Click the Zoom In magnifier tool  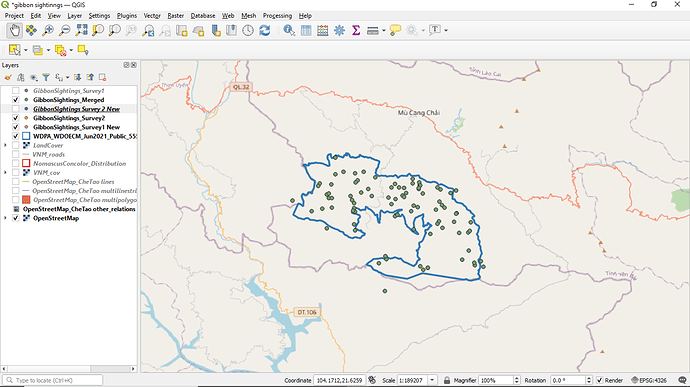[48, 30]
